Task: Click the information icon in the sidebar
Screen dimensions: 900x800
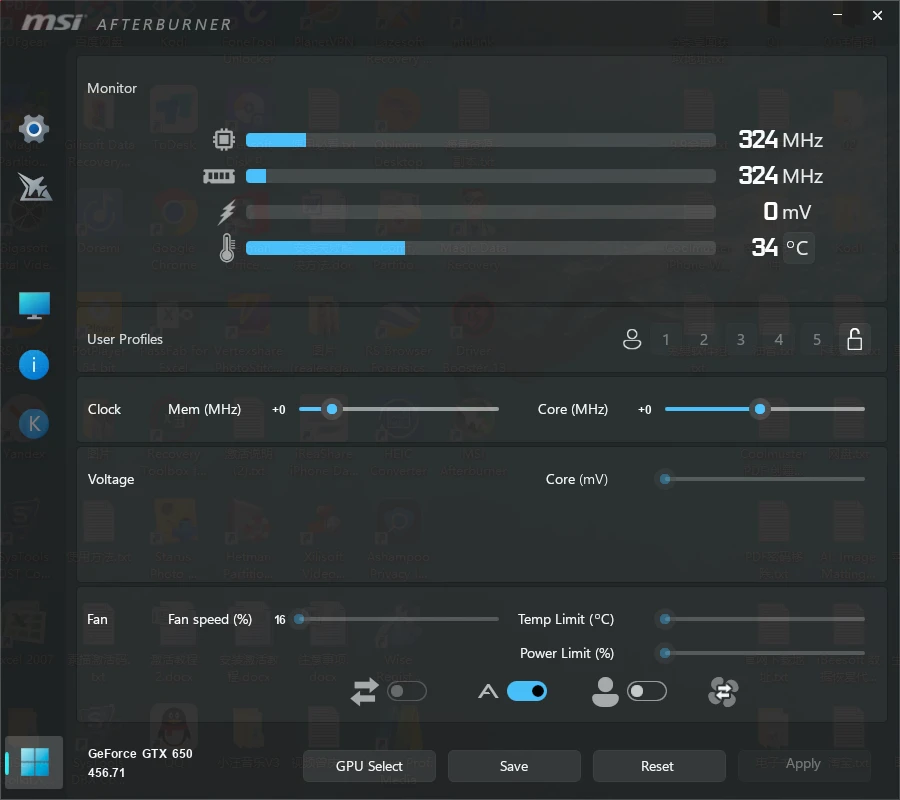Action: tap(33, 364)
